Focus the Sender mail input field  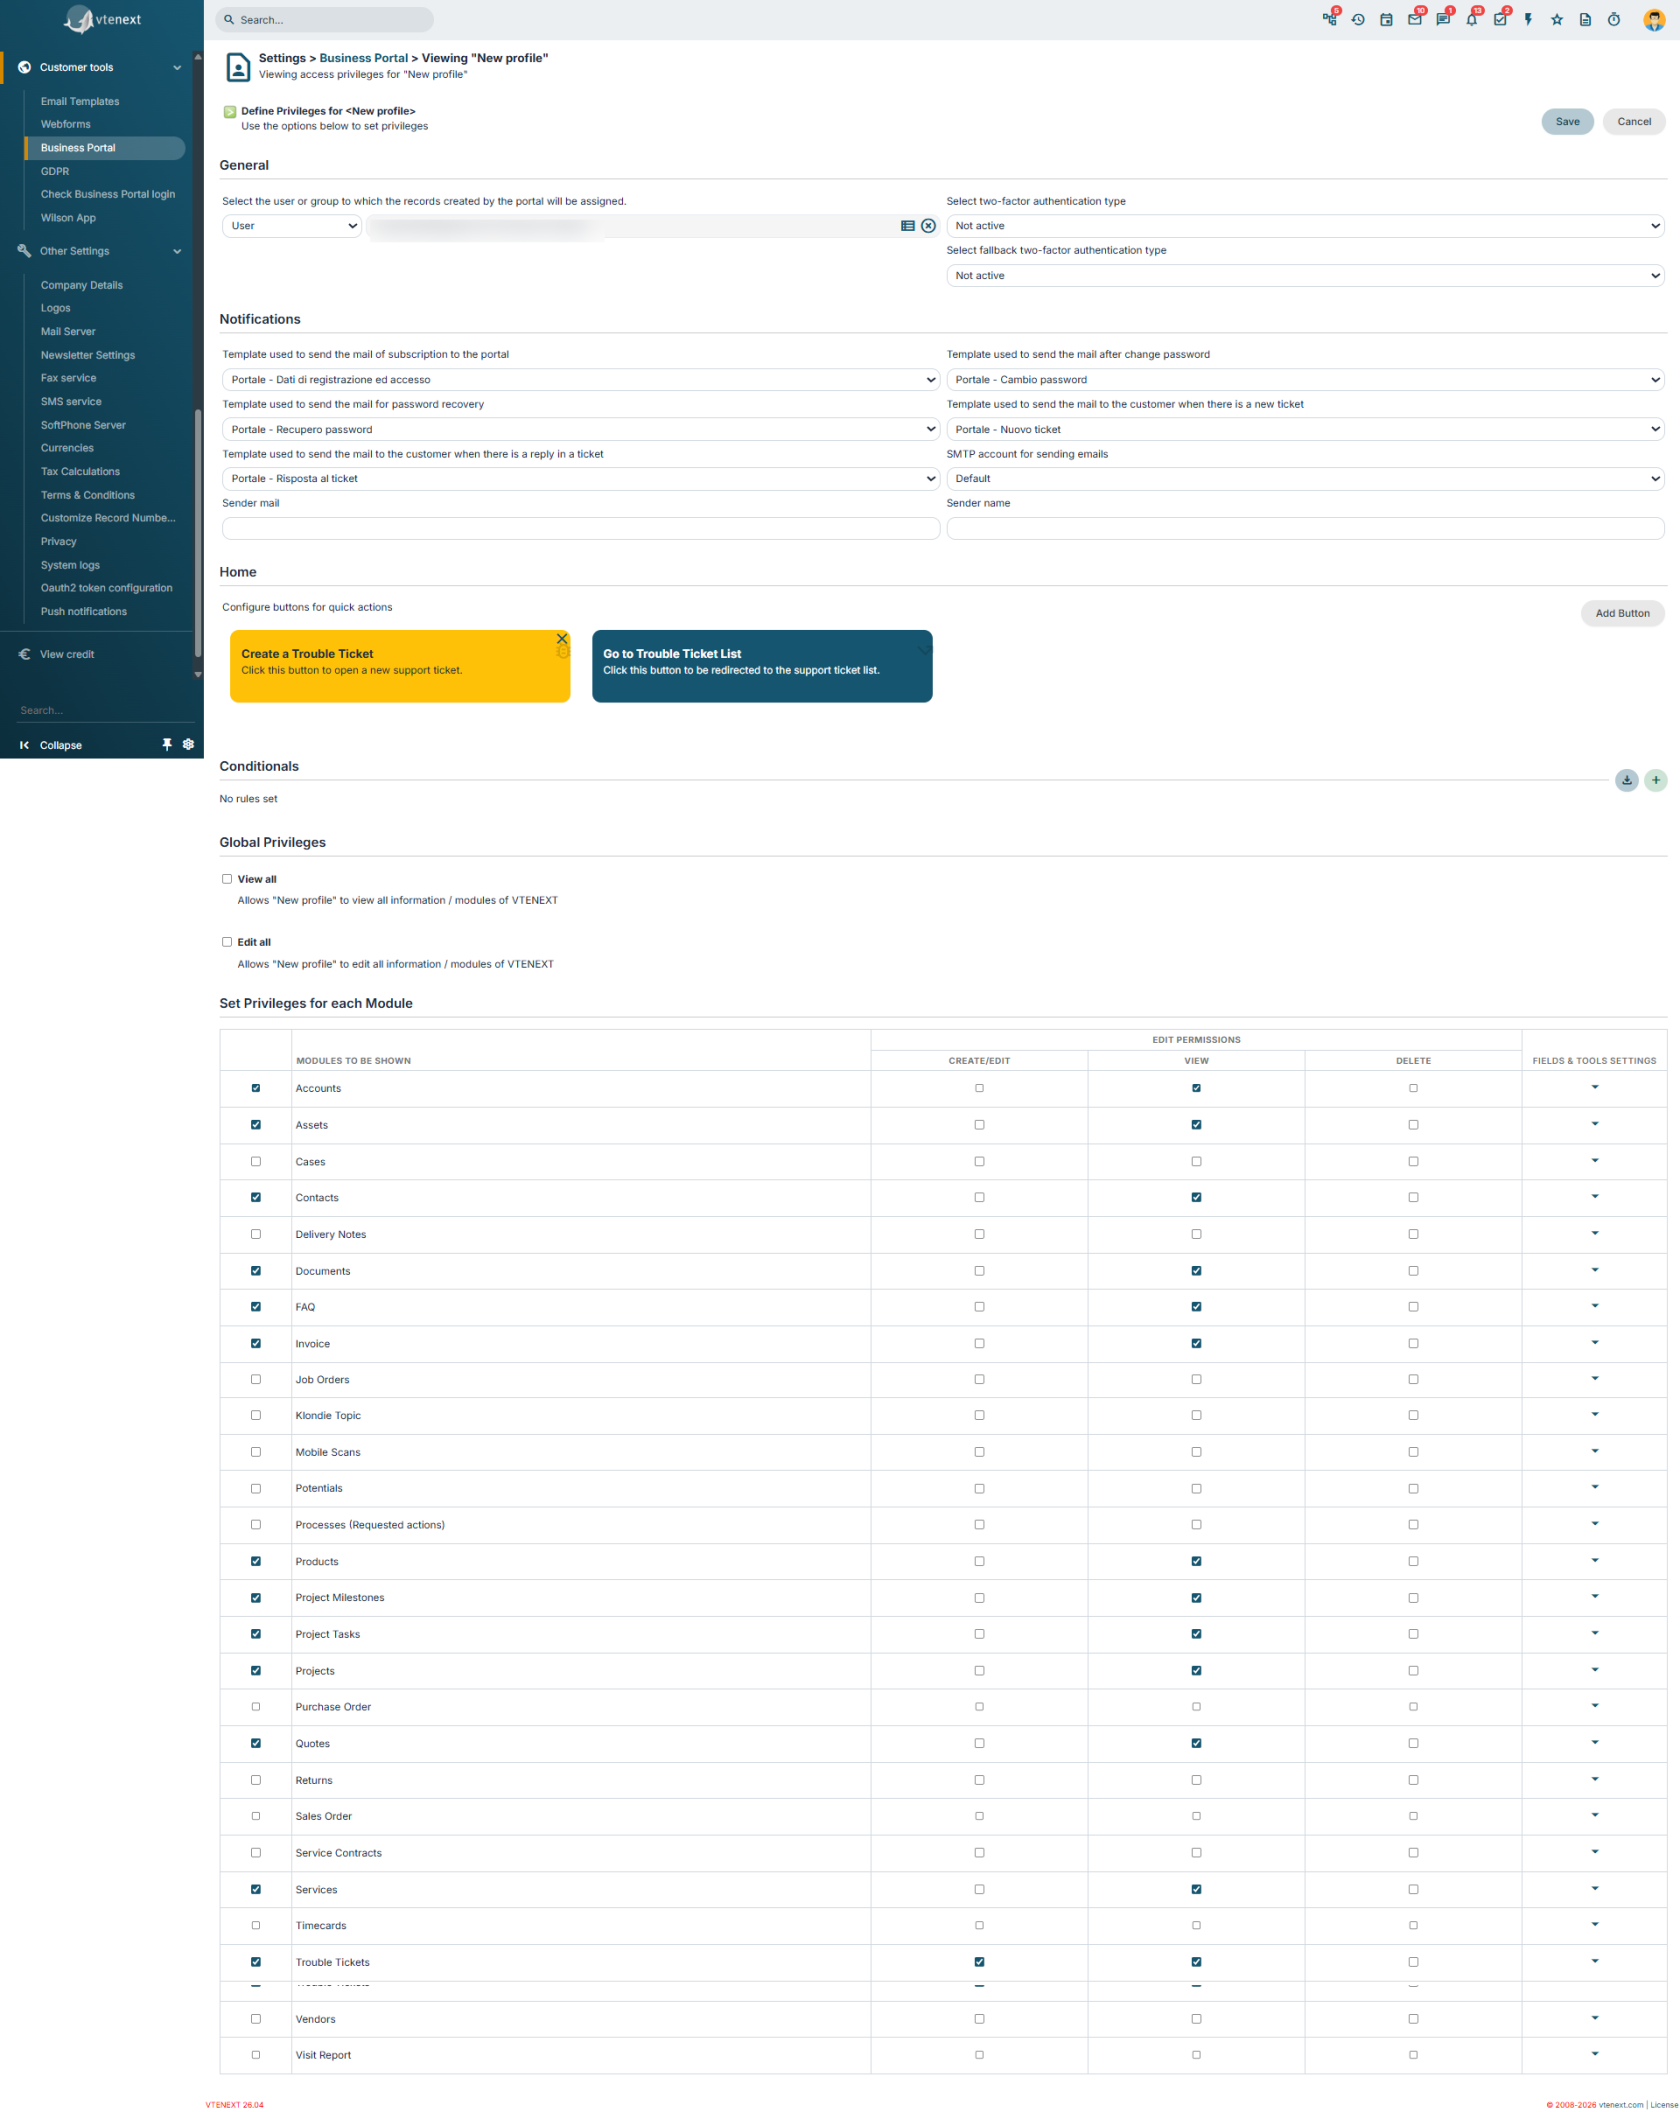581,529
